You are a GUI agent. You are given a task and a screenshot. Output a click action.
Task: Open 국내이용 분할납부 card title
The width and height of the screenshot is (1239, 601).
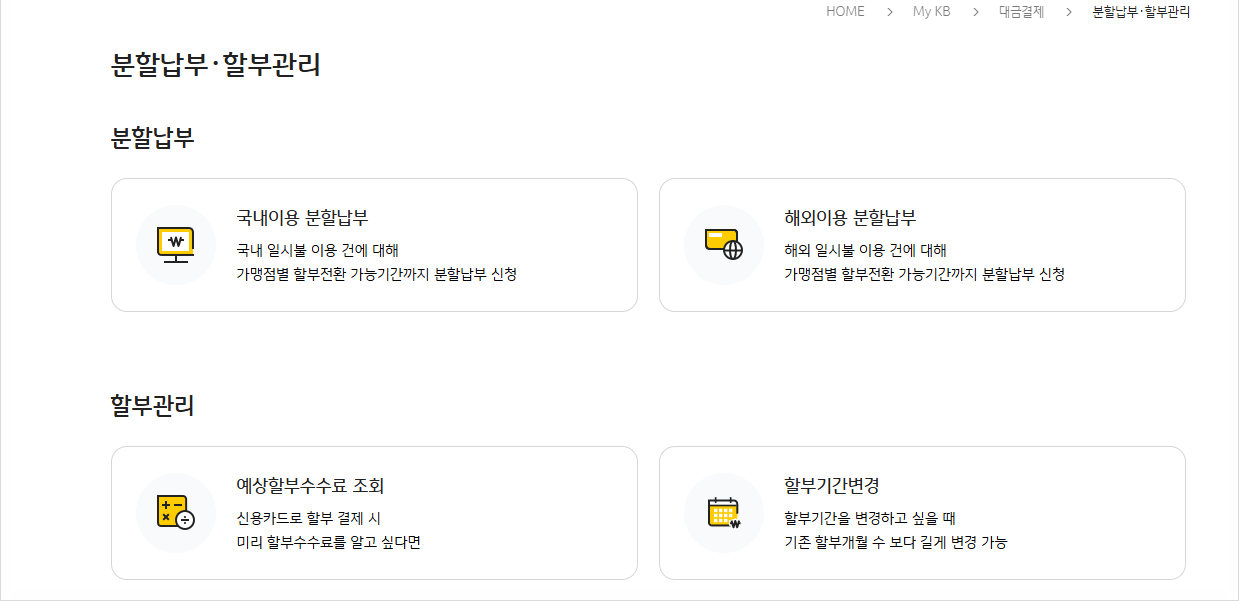point(302,218)
